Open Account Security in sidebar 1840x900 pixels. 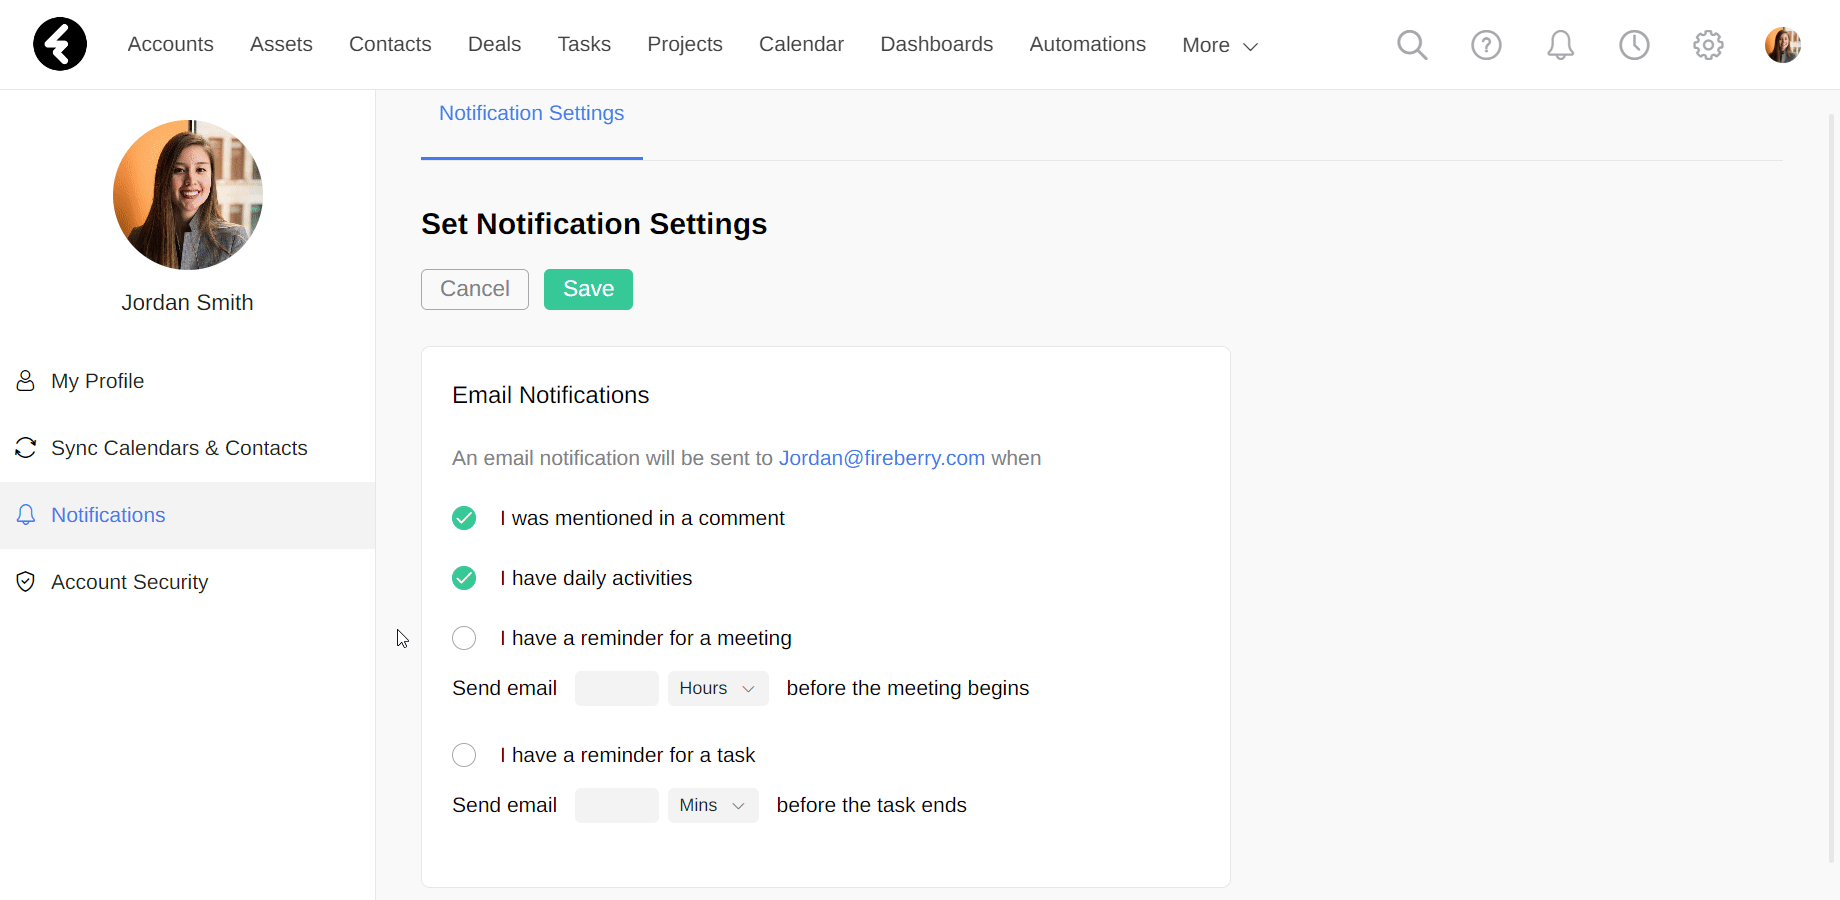187,582
